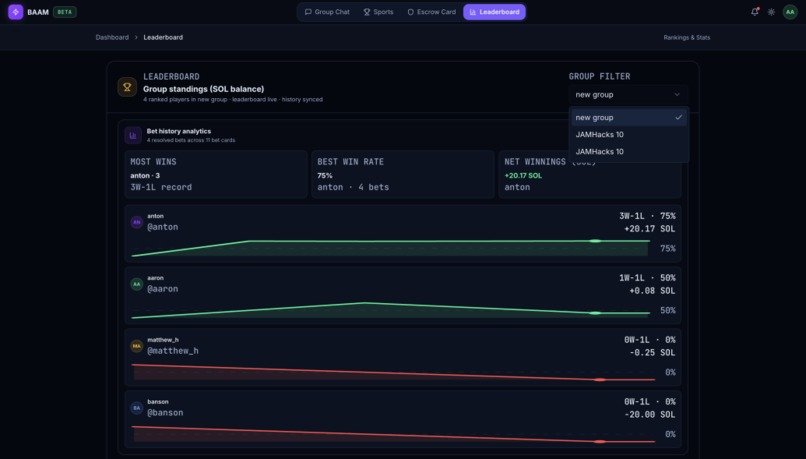This screenshot has width=806, height=459.
Task: Click the marker on aaron's trend line
Action: [595, 313]
